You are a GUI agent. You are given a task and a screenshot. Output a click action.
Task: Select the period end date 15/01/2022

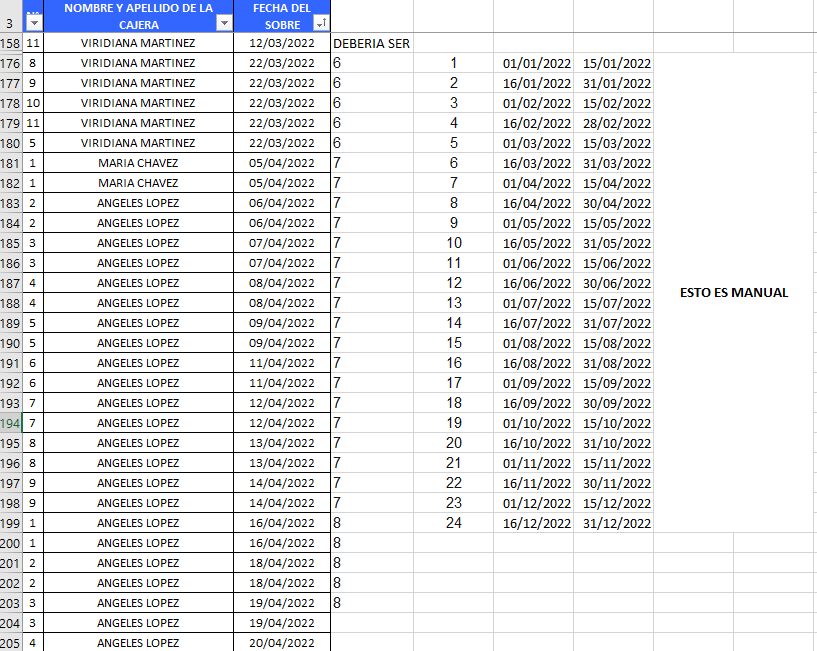pos(614,64)
